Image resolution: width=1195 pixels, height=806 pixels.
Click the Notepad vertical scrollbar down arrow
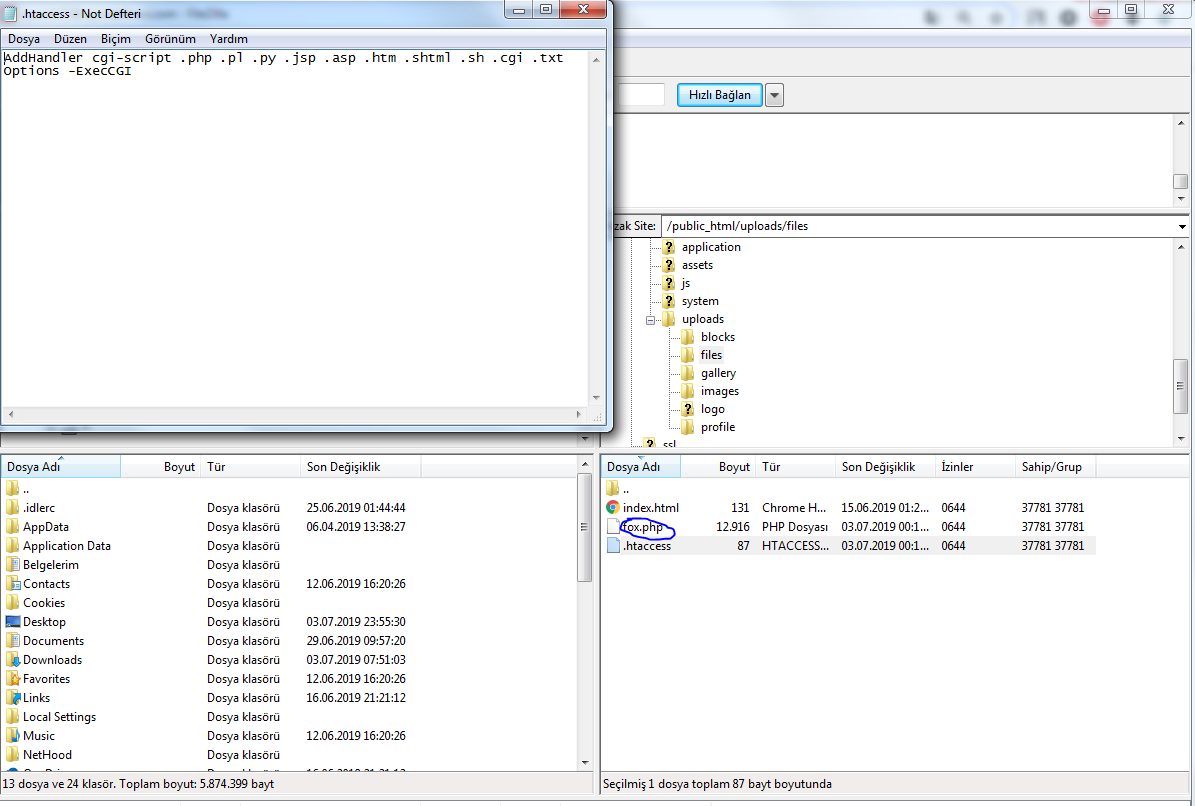coord(596,398)
